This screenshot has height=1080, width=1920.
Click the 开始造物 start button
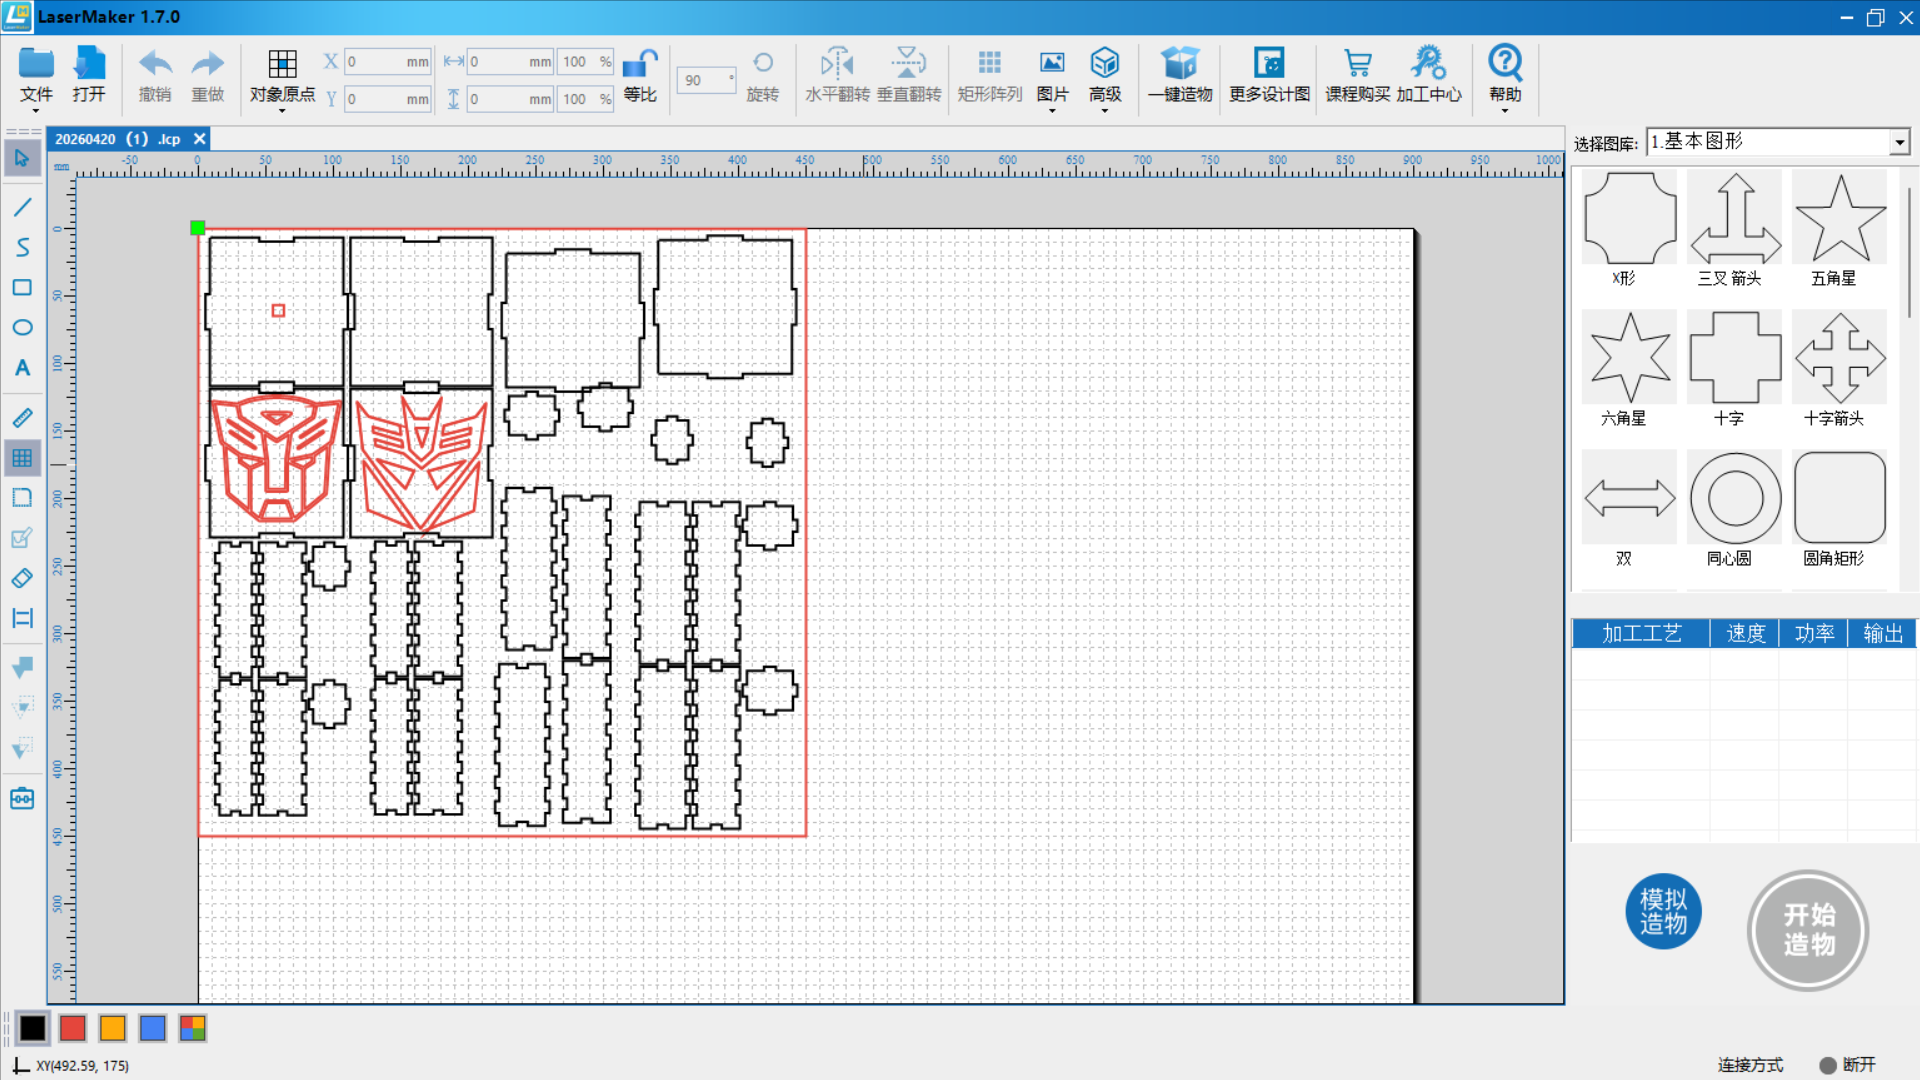click(1808, 930)
